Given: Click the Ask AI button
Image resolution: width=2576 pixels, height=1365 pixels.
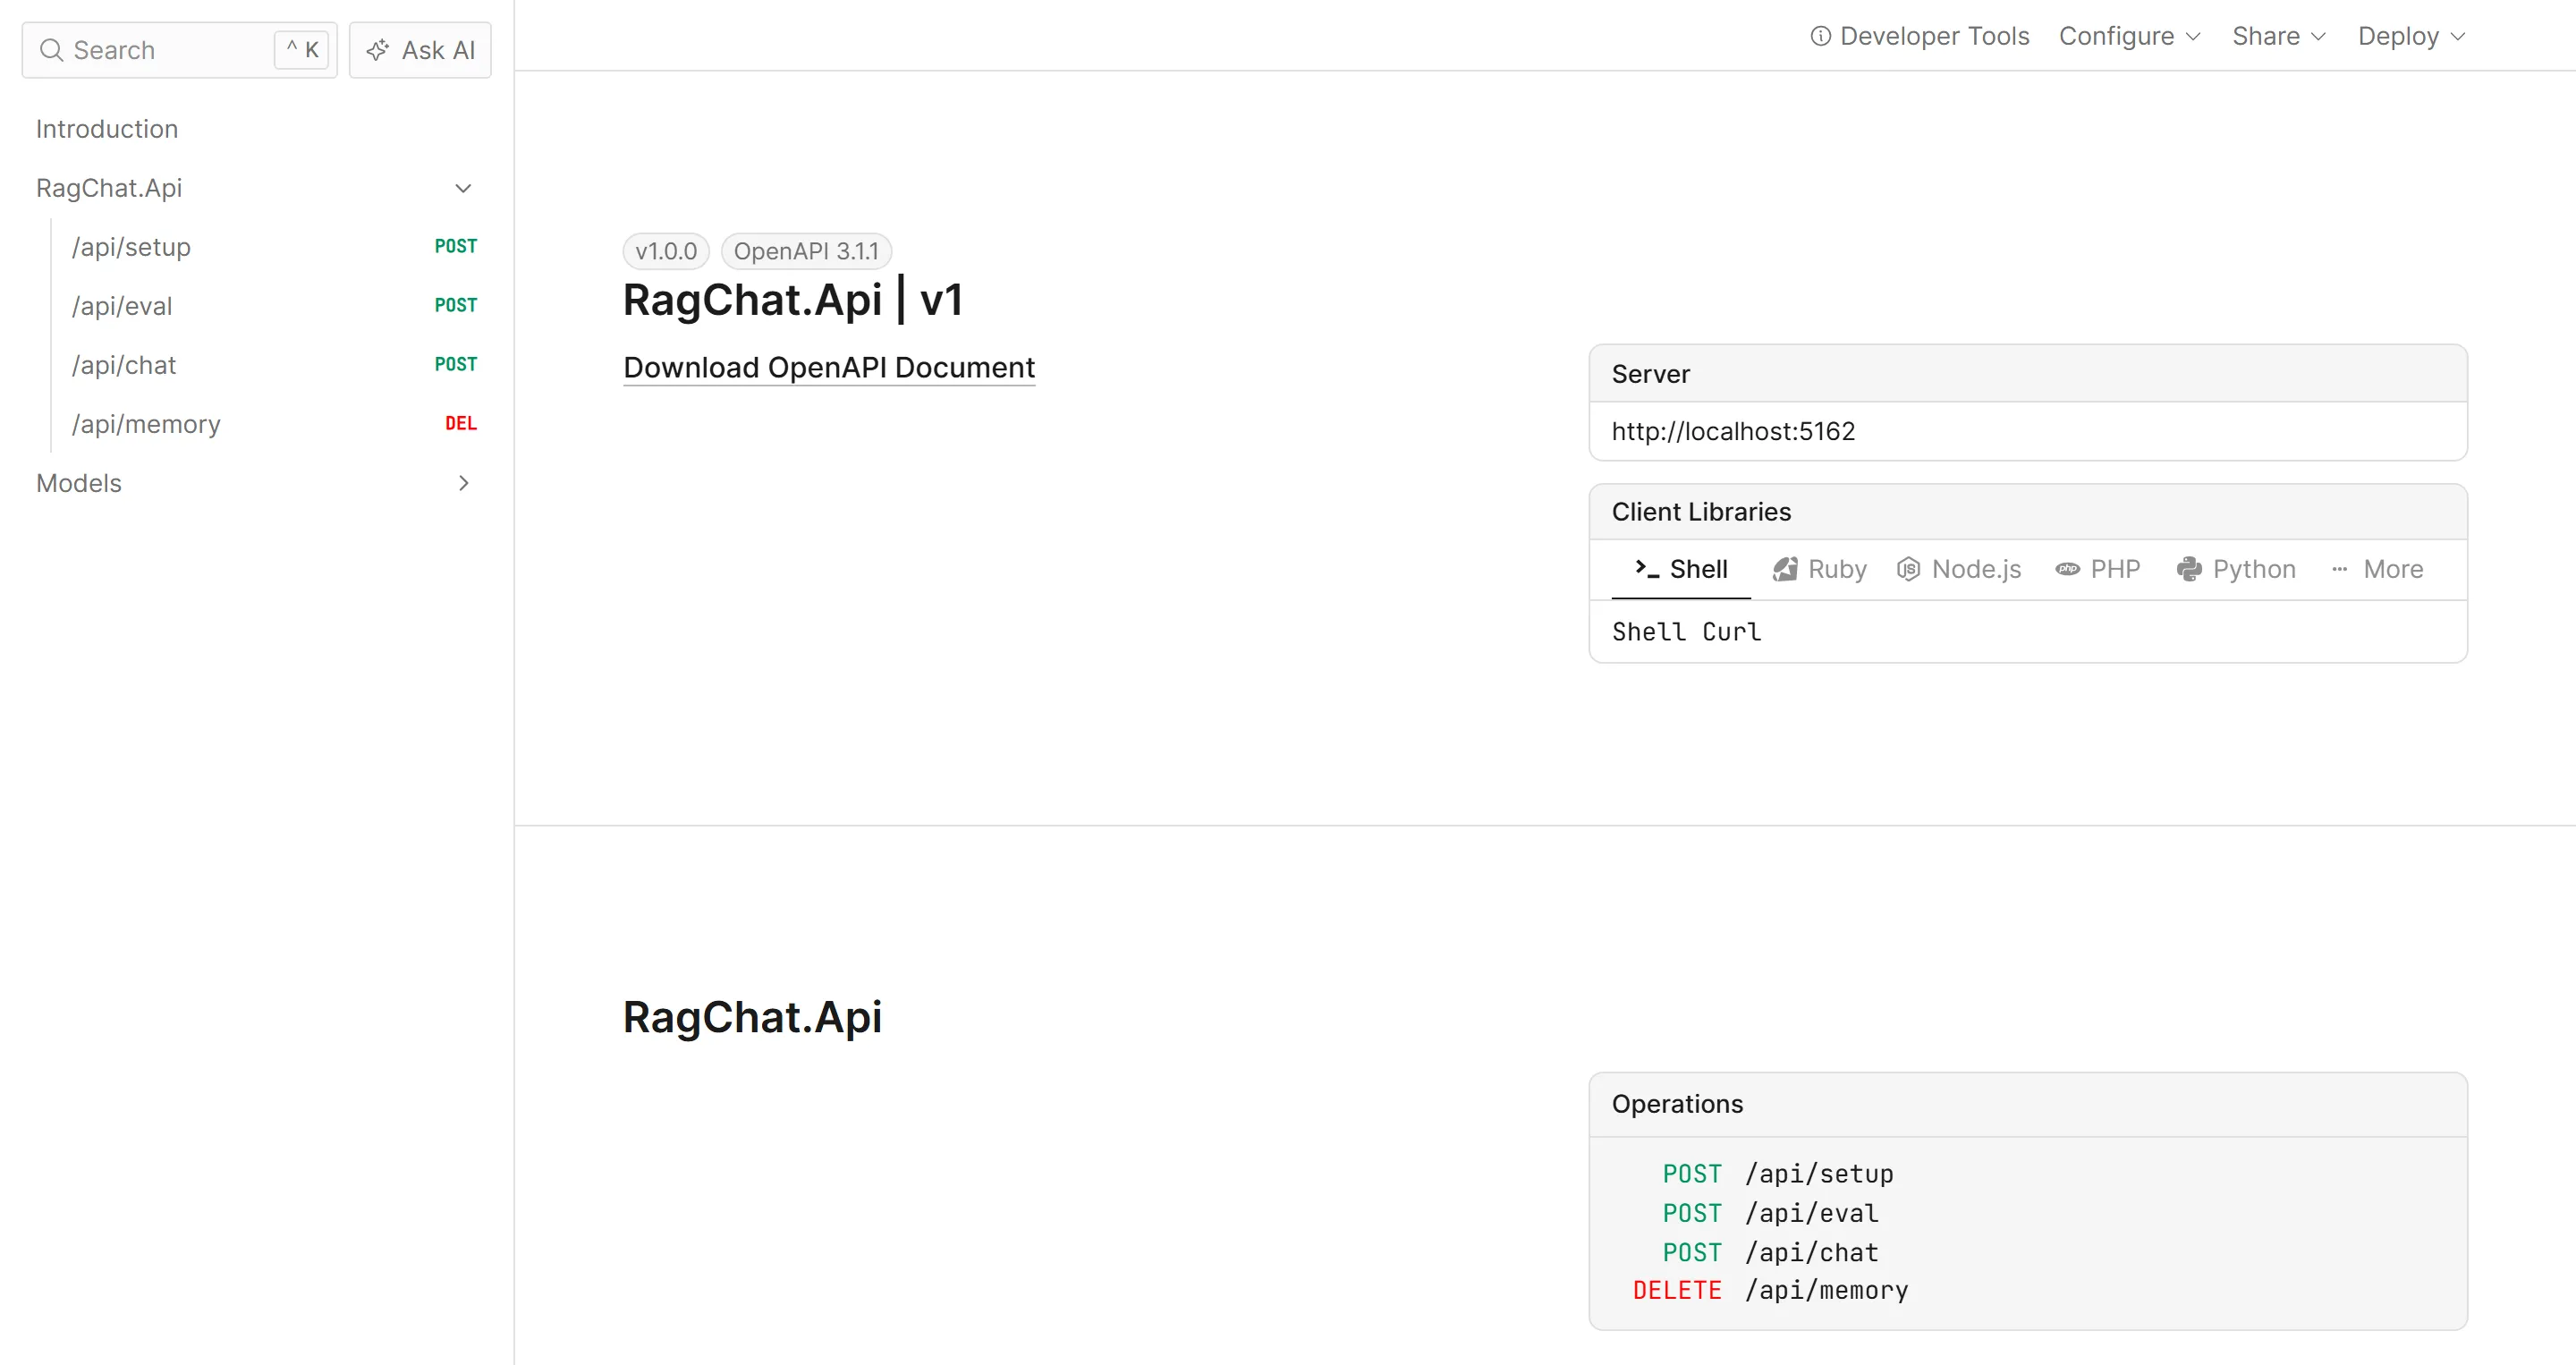Looking at the screenshot, I should (x=420, y=50).
